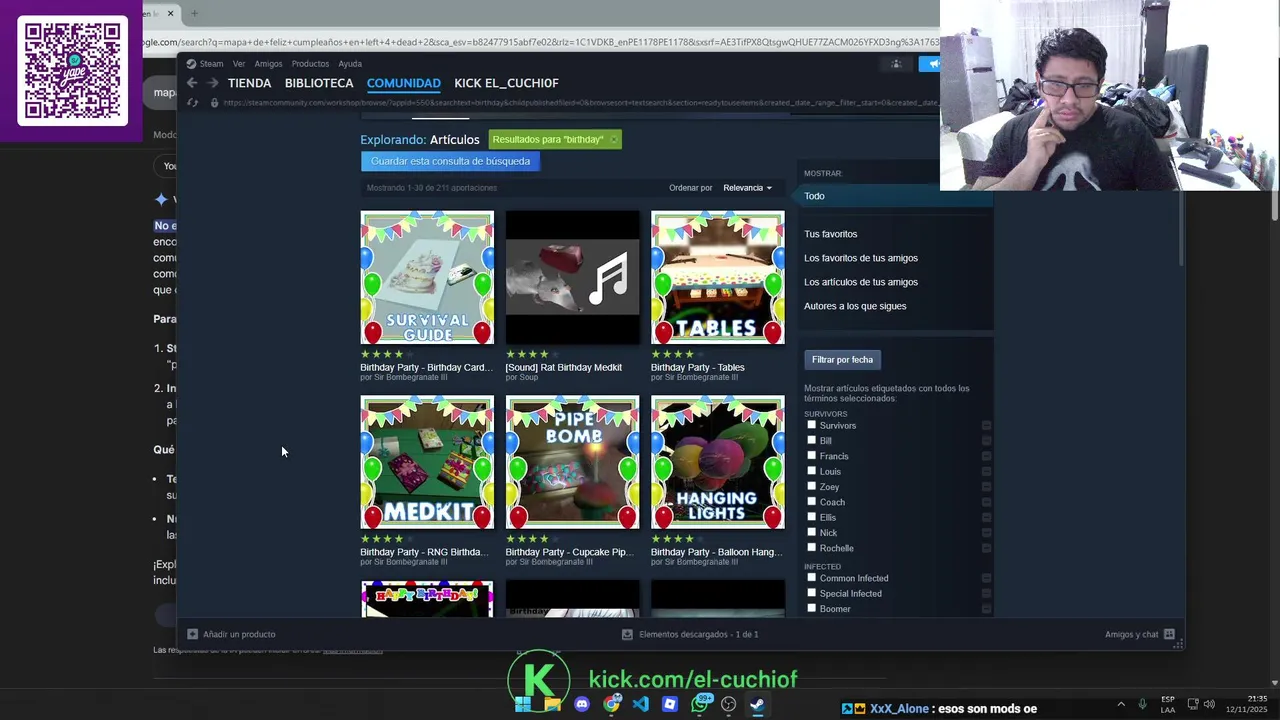Viewport: 1280px width, 720px height.
Task: Click Añadir un producto
Action: [x=239, y=634]
